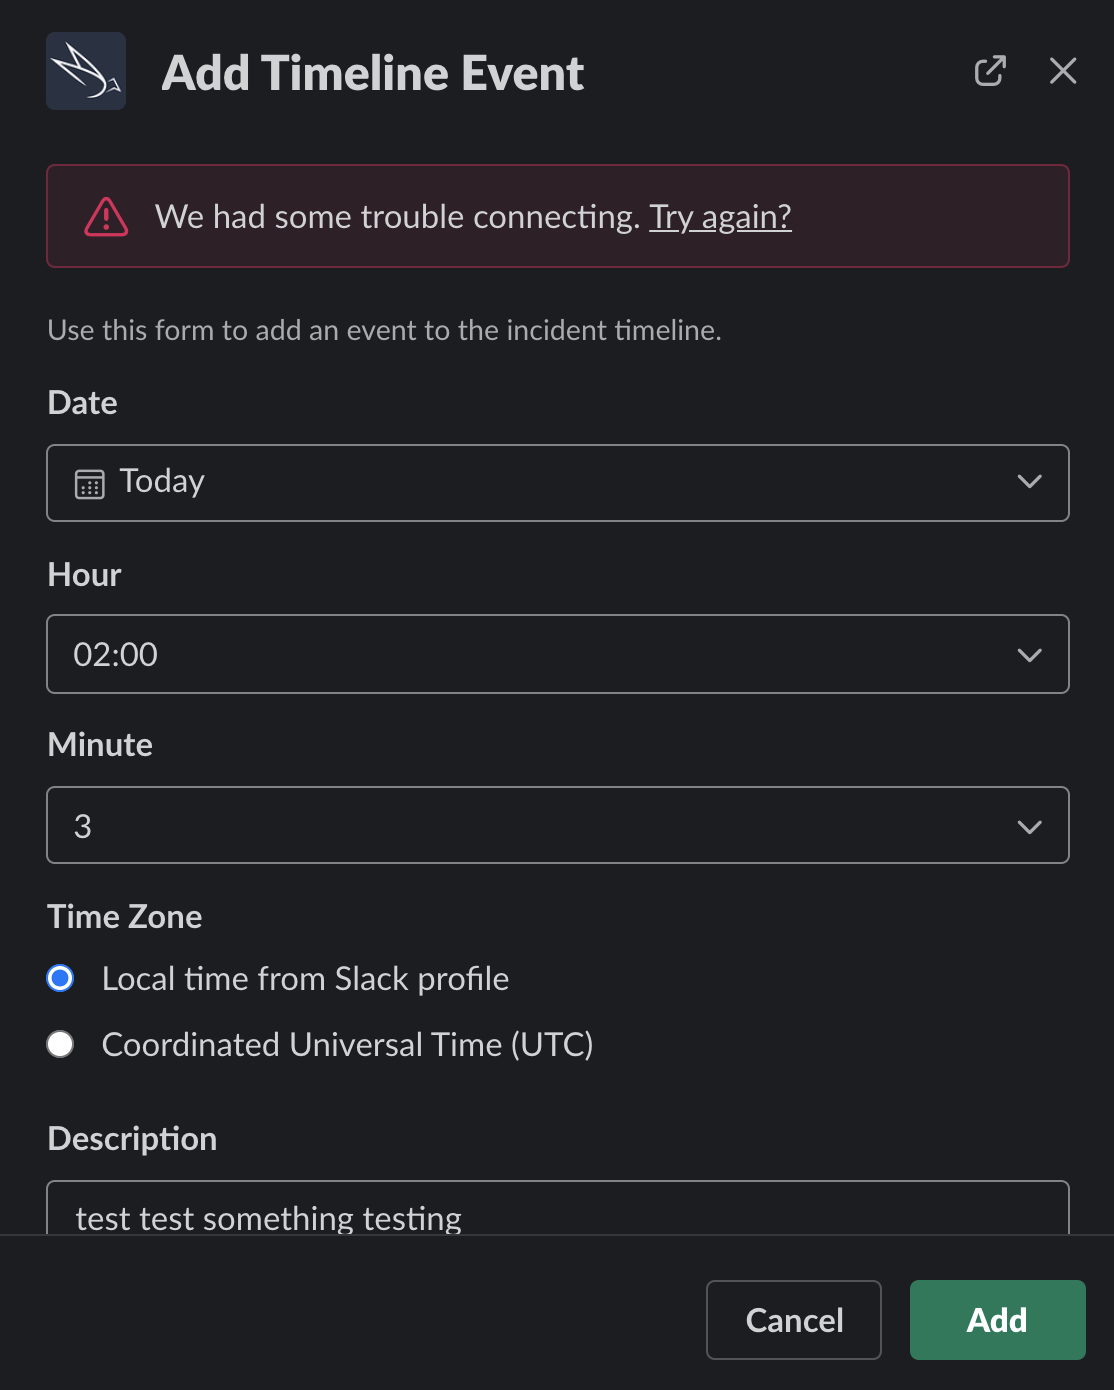Open the Hour dropdown
This screenshot has height=1390, width=1114.
pyautogui.click(x=1029, y=655)
